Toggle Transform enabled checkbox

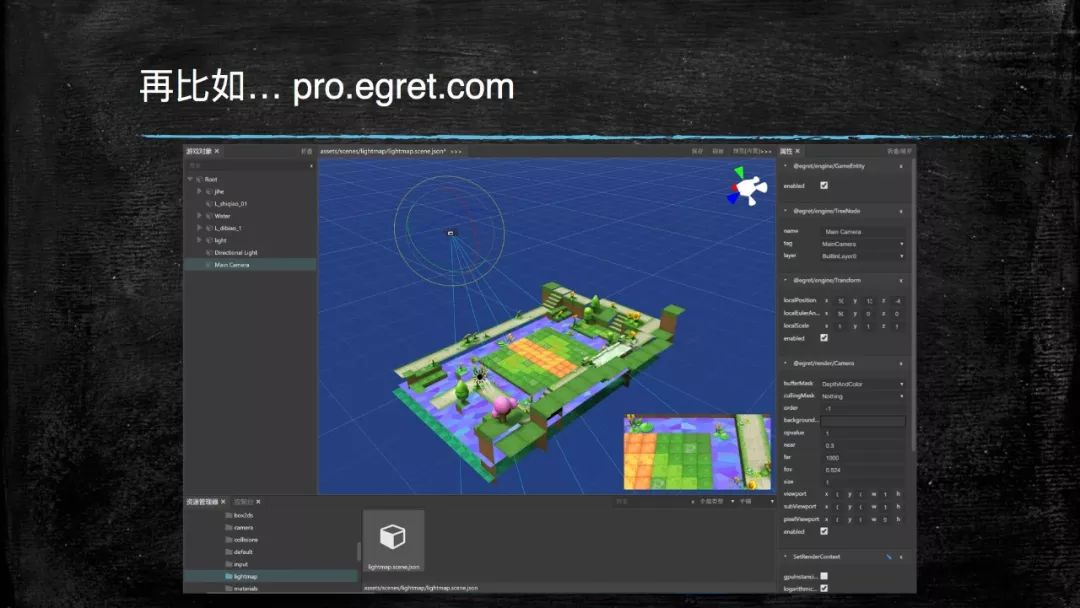824,338
